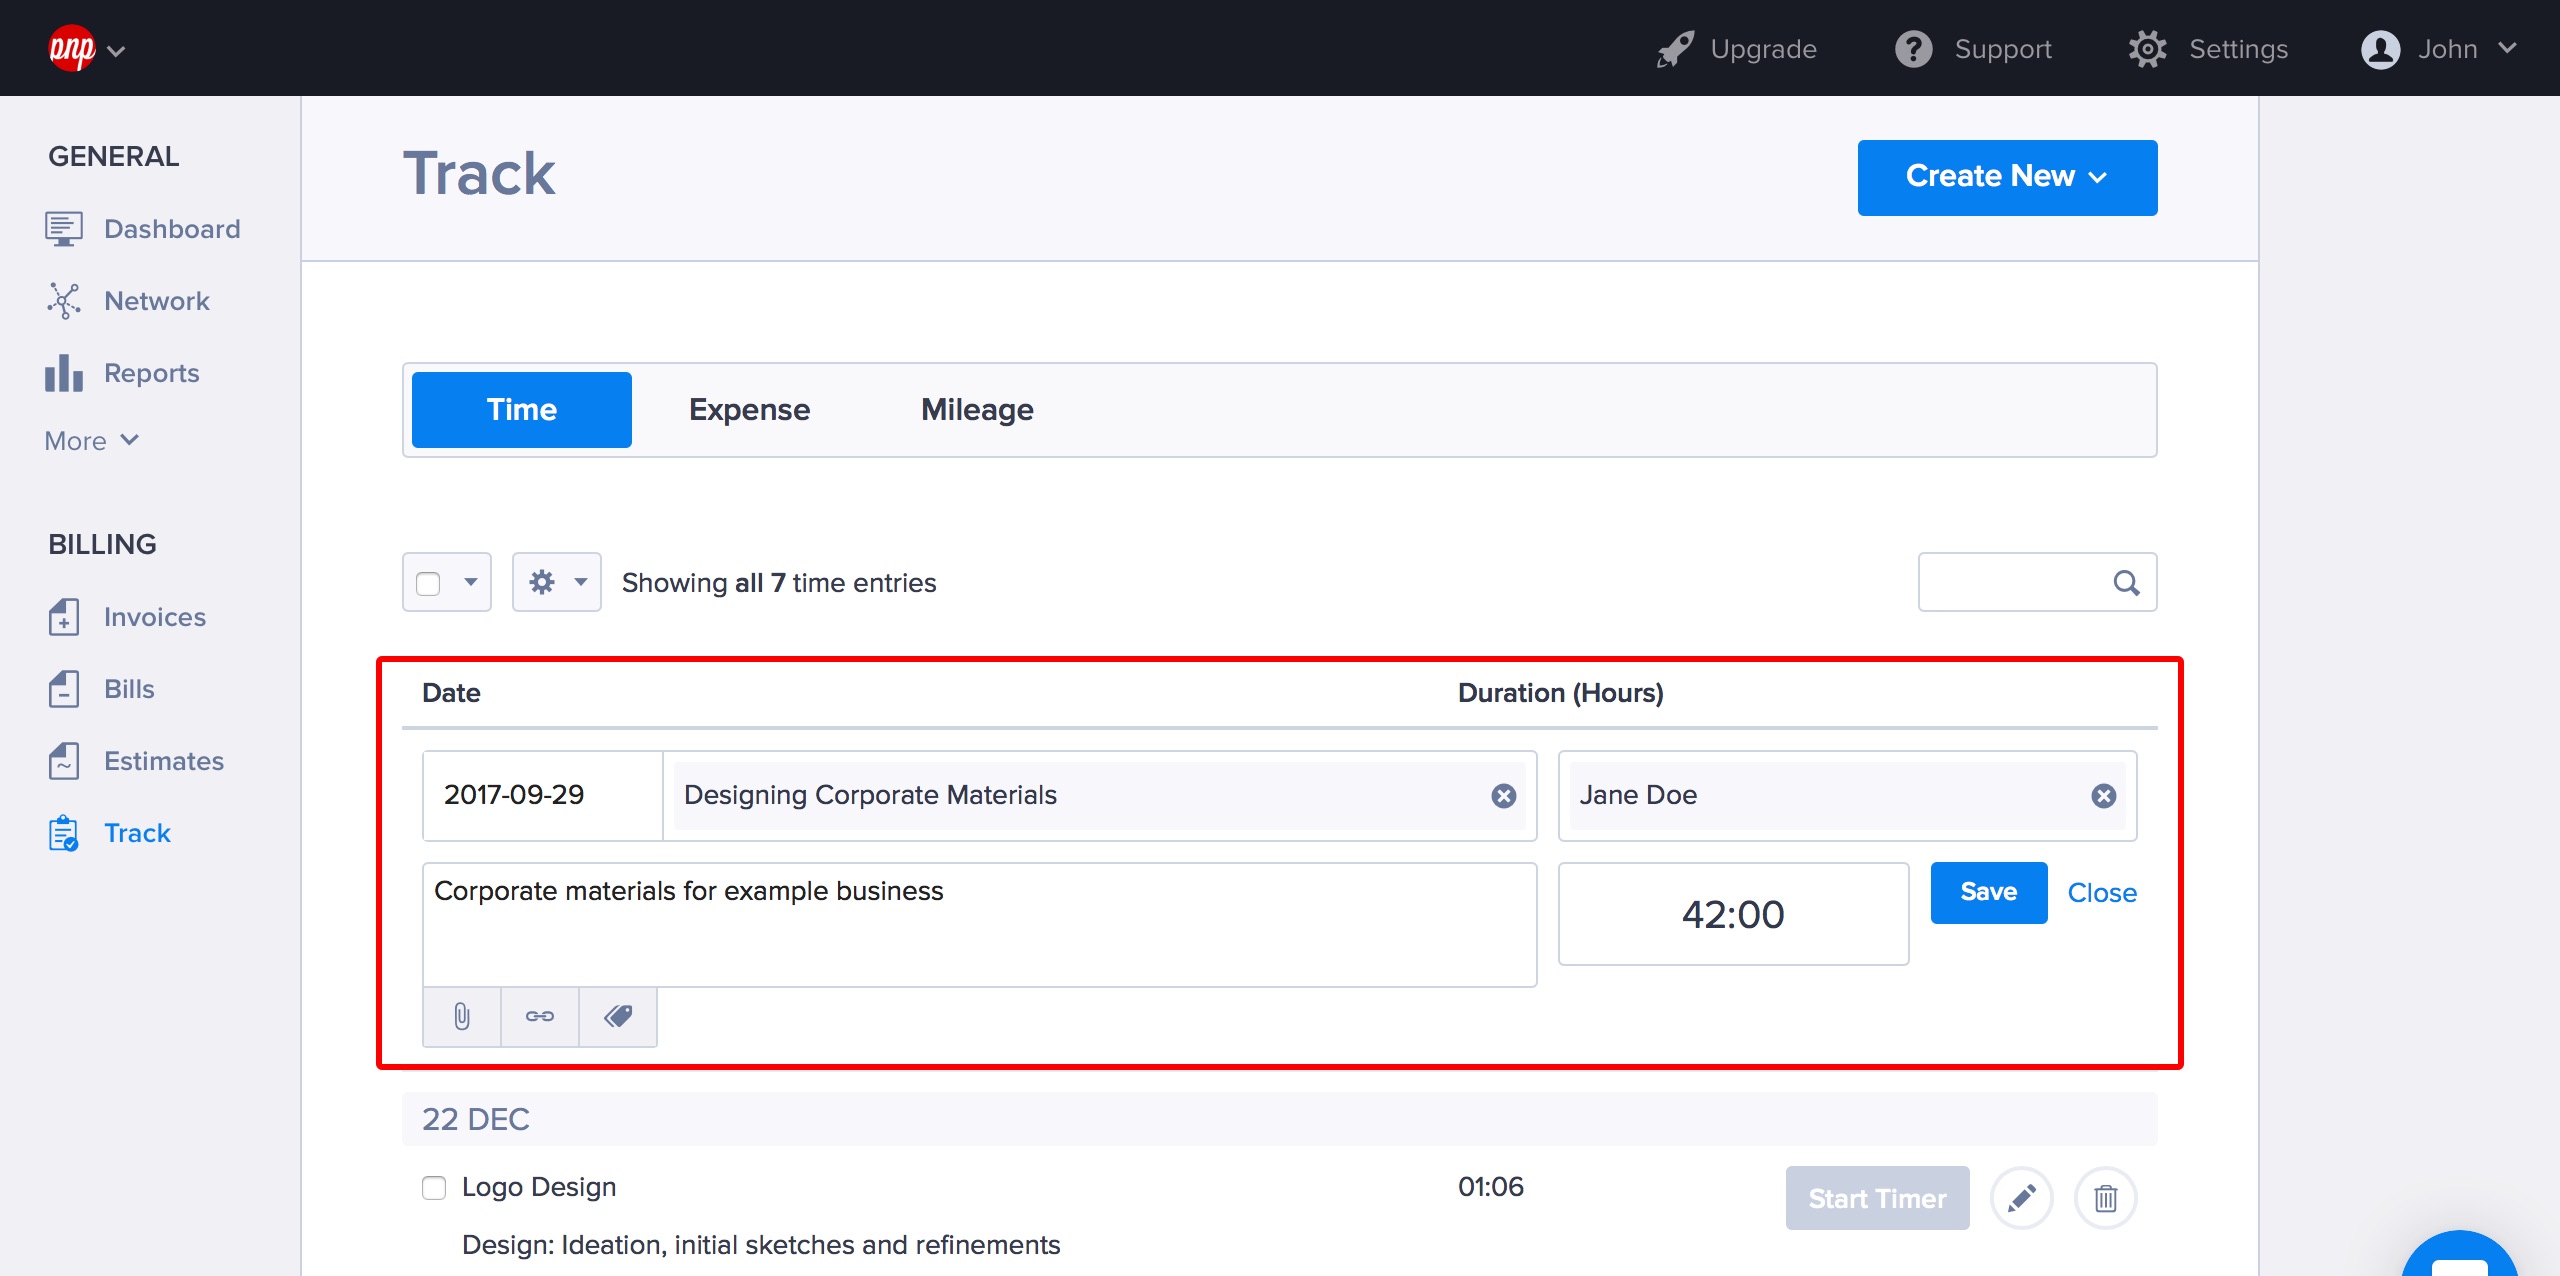This screenshot has width=2560, height=1276.
Task: Click the link icon below notes
Action: 539,1016
